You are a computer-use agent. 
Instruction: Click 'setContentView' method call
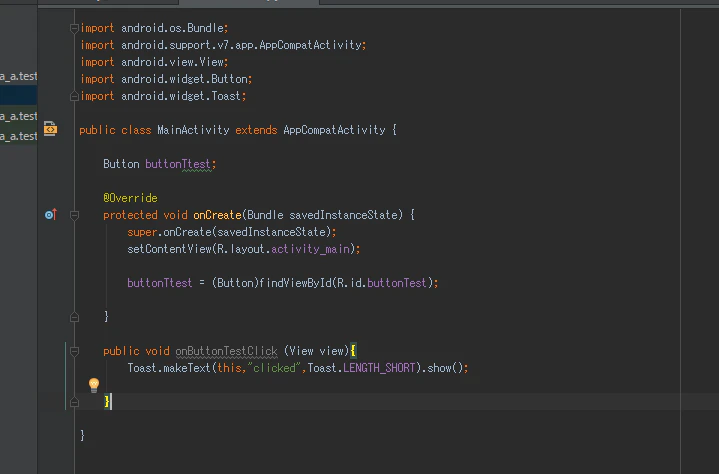tap(169, 249)
